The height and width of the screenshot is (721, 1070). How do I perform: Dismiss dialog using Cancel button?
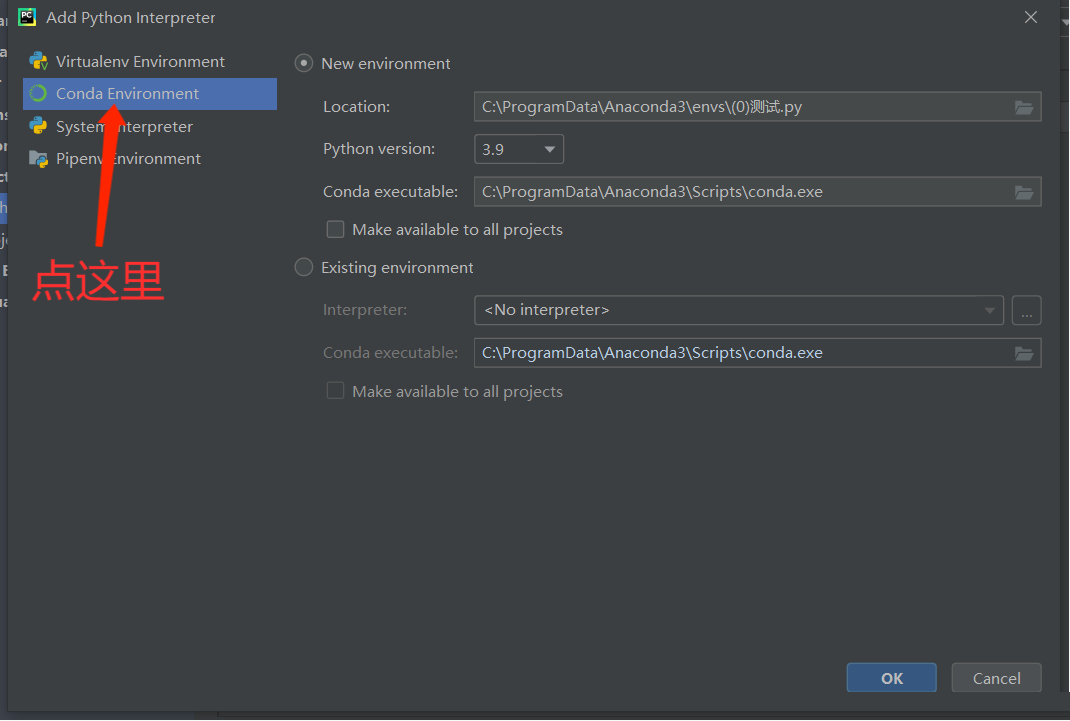(996, 678)
